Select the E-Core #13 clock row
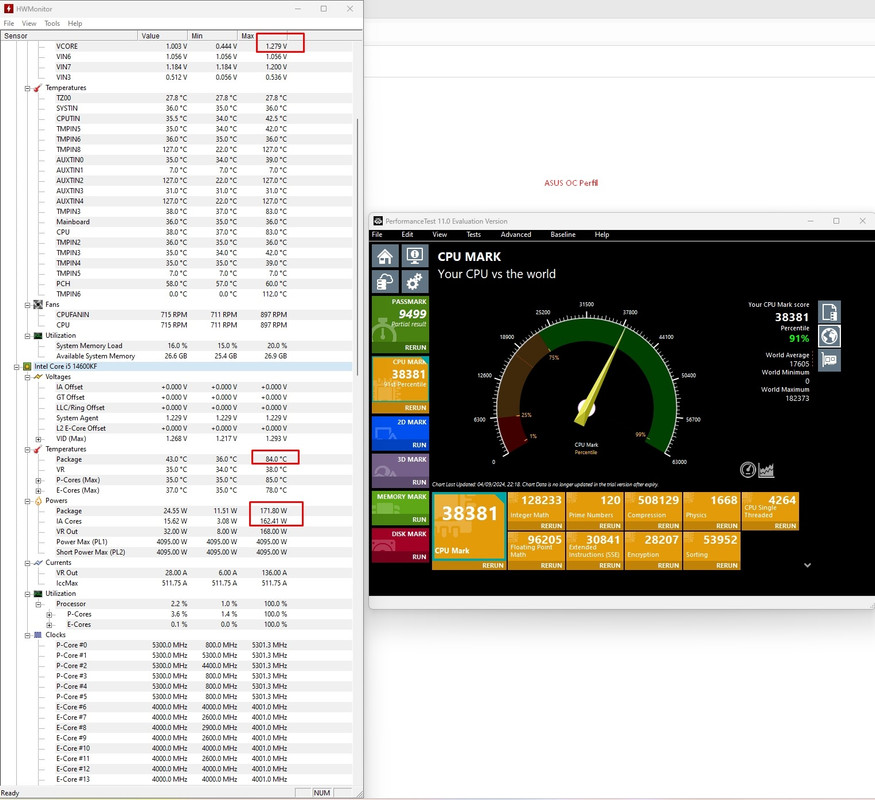This screenshot has width=875, height=800. click(176, 779)
